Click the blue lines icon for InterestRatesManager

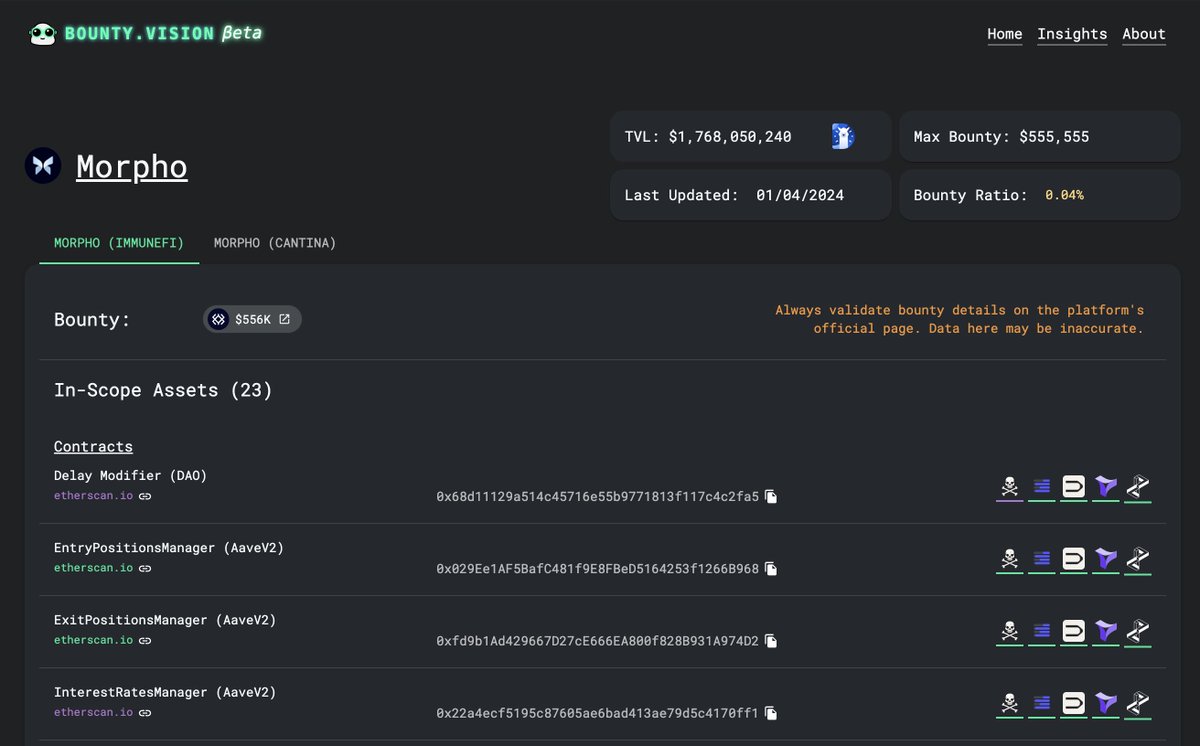pos(1042,703)
